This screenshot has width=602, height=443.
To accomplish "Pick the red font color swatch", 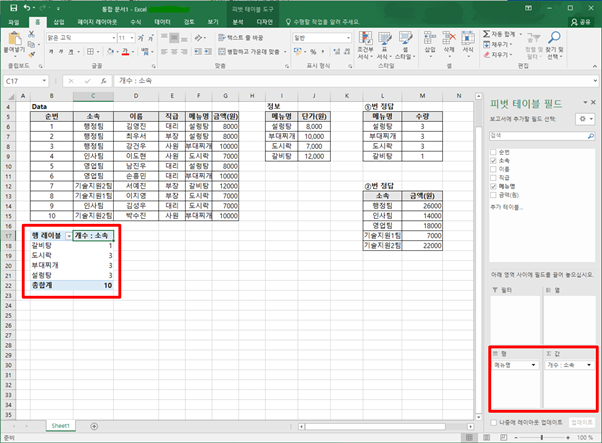I will tap(125, 51).
